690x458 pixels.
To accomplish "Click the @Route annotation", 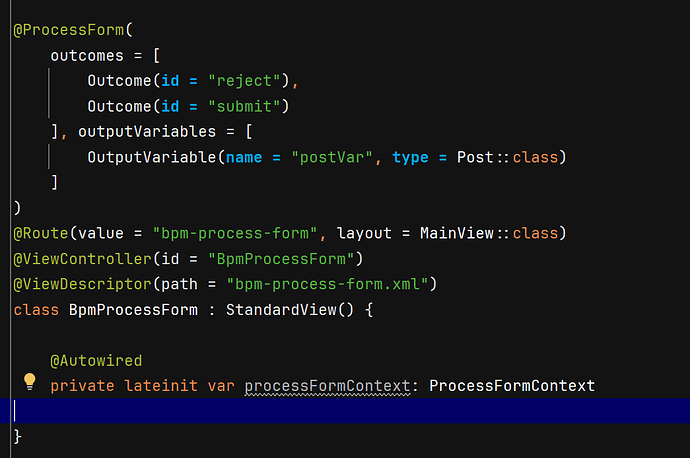I will point(41,233).
